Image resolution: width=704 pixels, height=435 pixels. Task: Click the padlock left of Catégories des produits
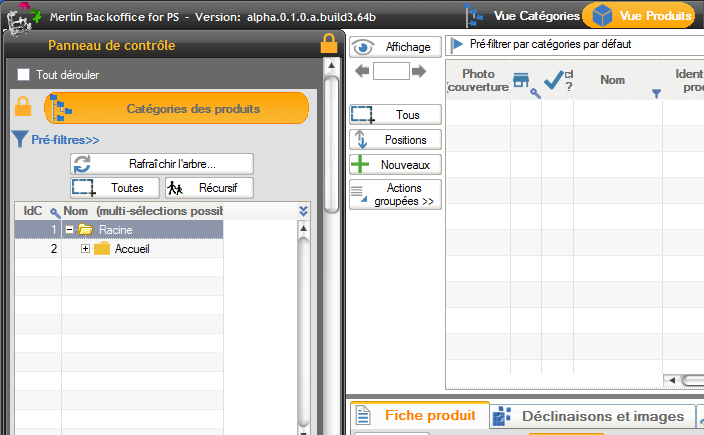click(23, 106)
